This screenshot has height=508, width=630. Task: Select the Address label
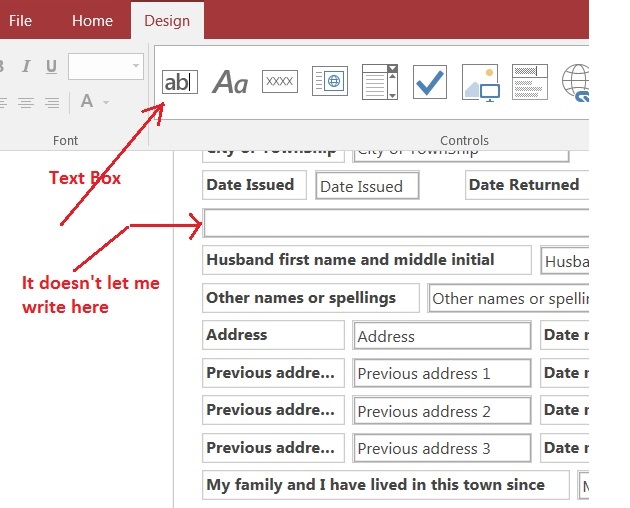point(273,335)
